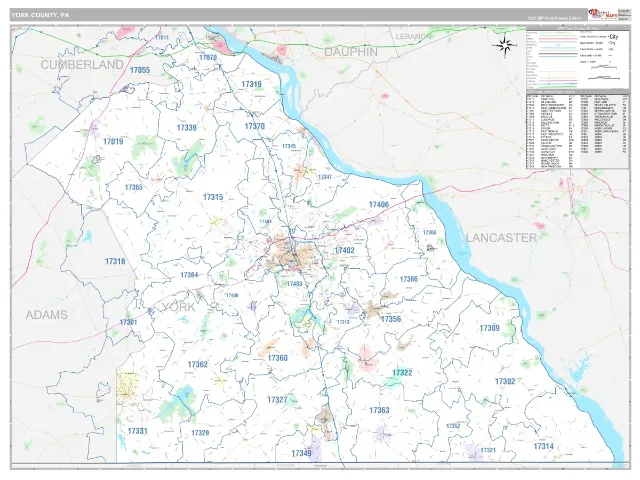The width and height of the screenshot is (640, 480).
Task: Click ZIP code 17339 label
Action: (187, 128)
